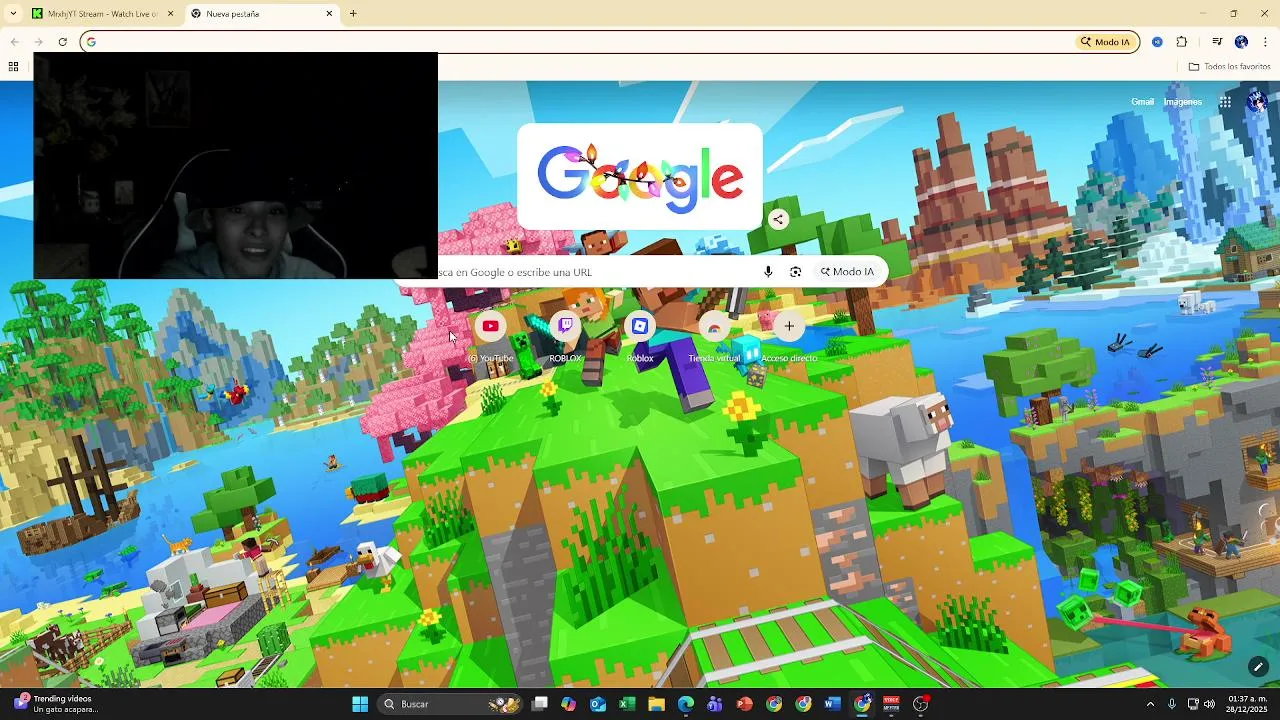The height and width of the screenshot is (720, 1280).
Task: Open Microsoft Teams from the taskbar
Action: click(715, 704)
